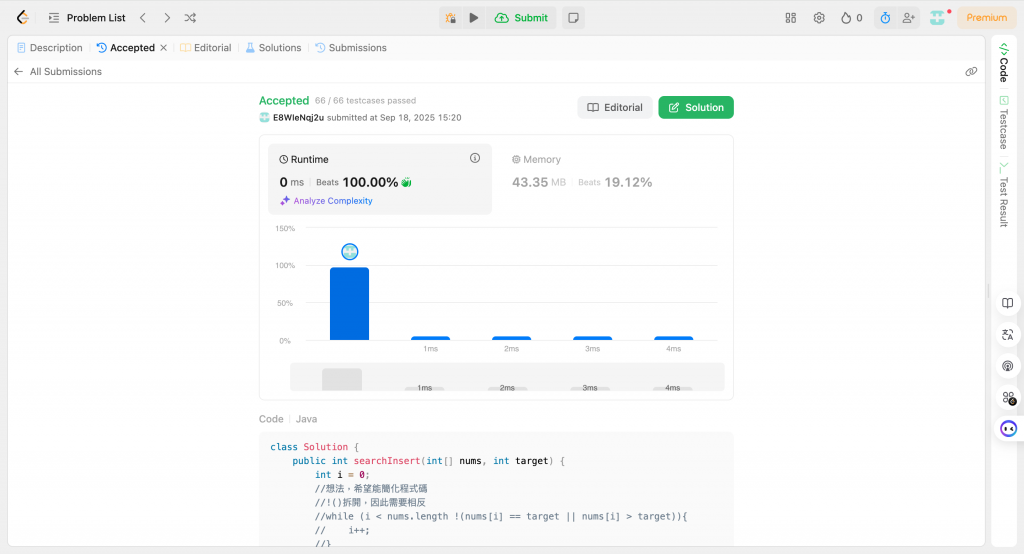Screen dimensions: 1024x554
Task: Go to next problem arrow
Action: [x=167, y=18]
